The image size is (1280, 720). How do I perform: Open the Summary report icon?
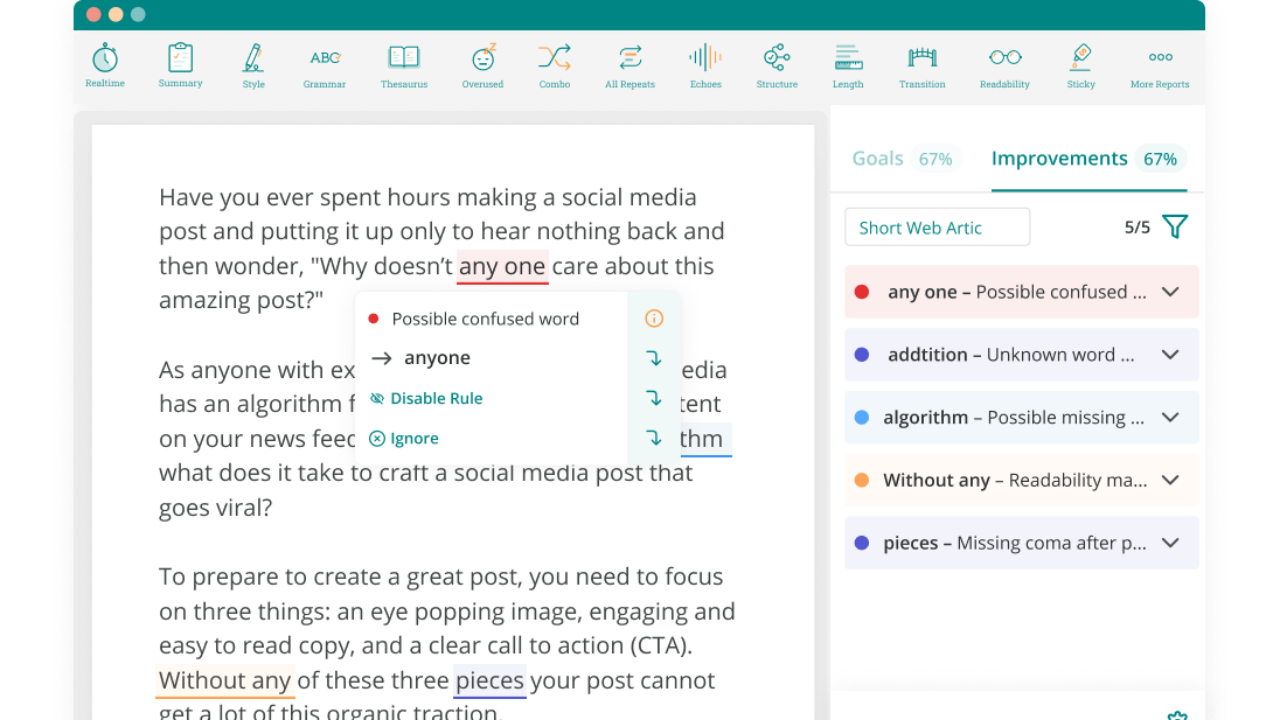pos(180,65)
